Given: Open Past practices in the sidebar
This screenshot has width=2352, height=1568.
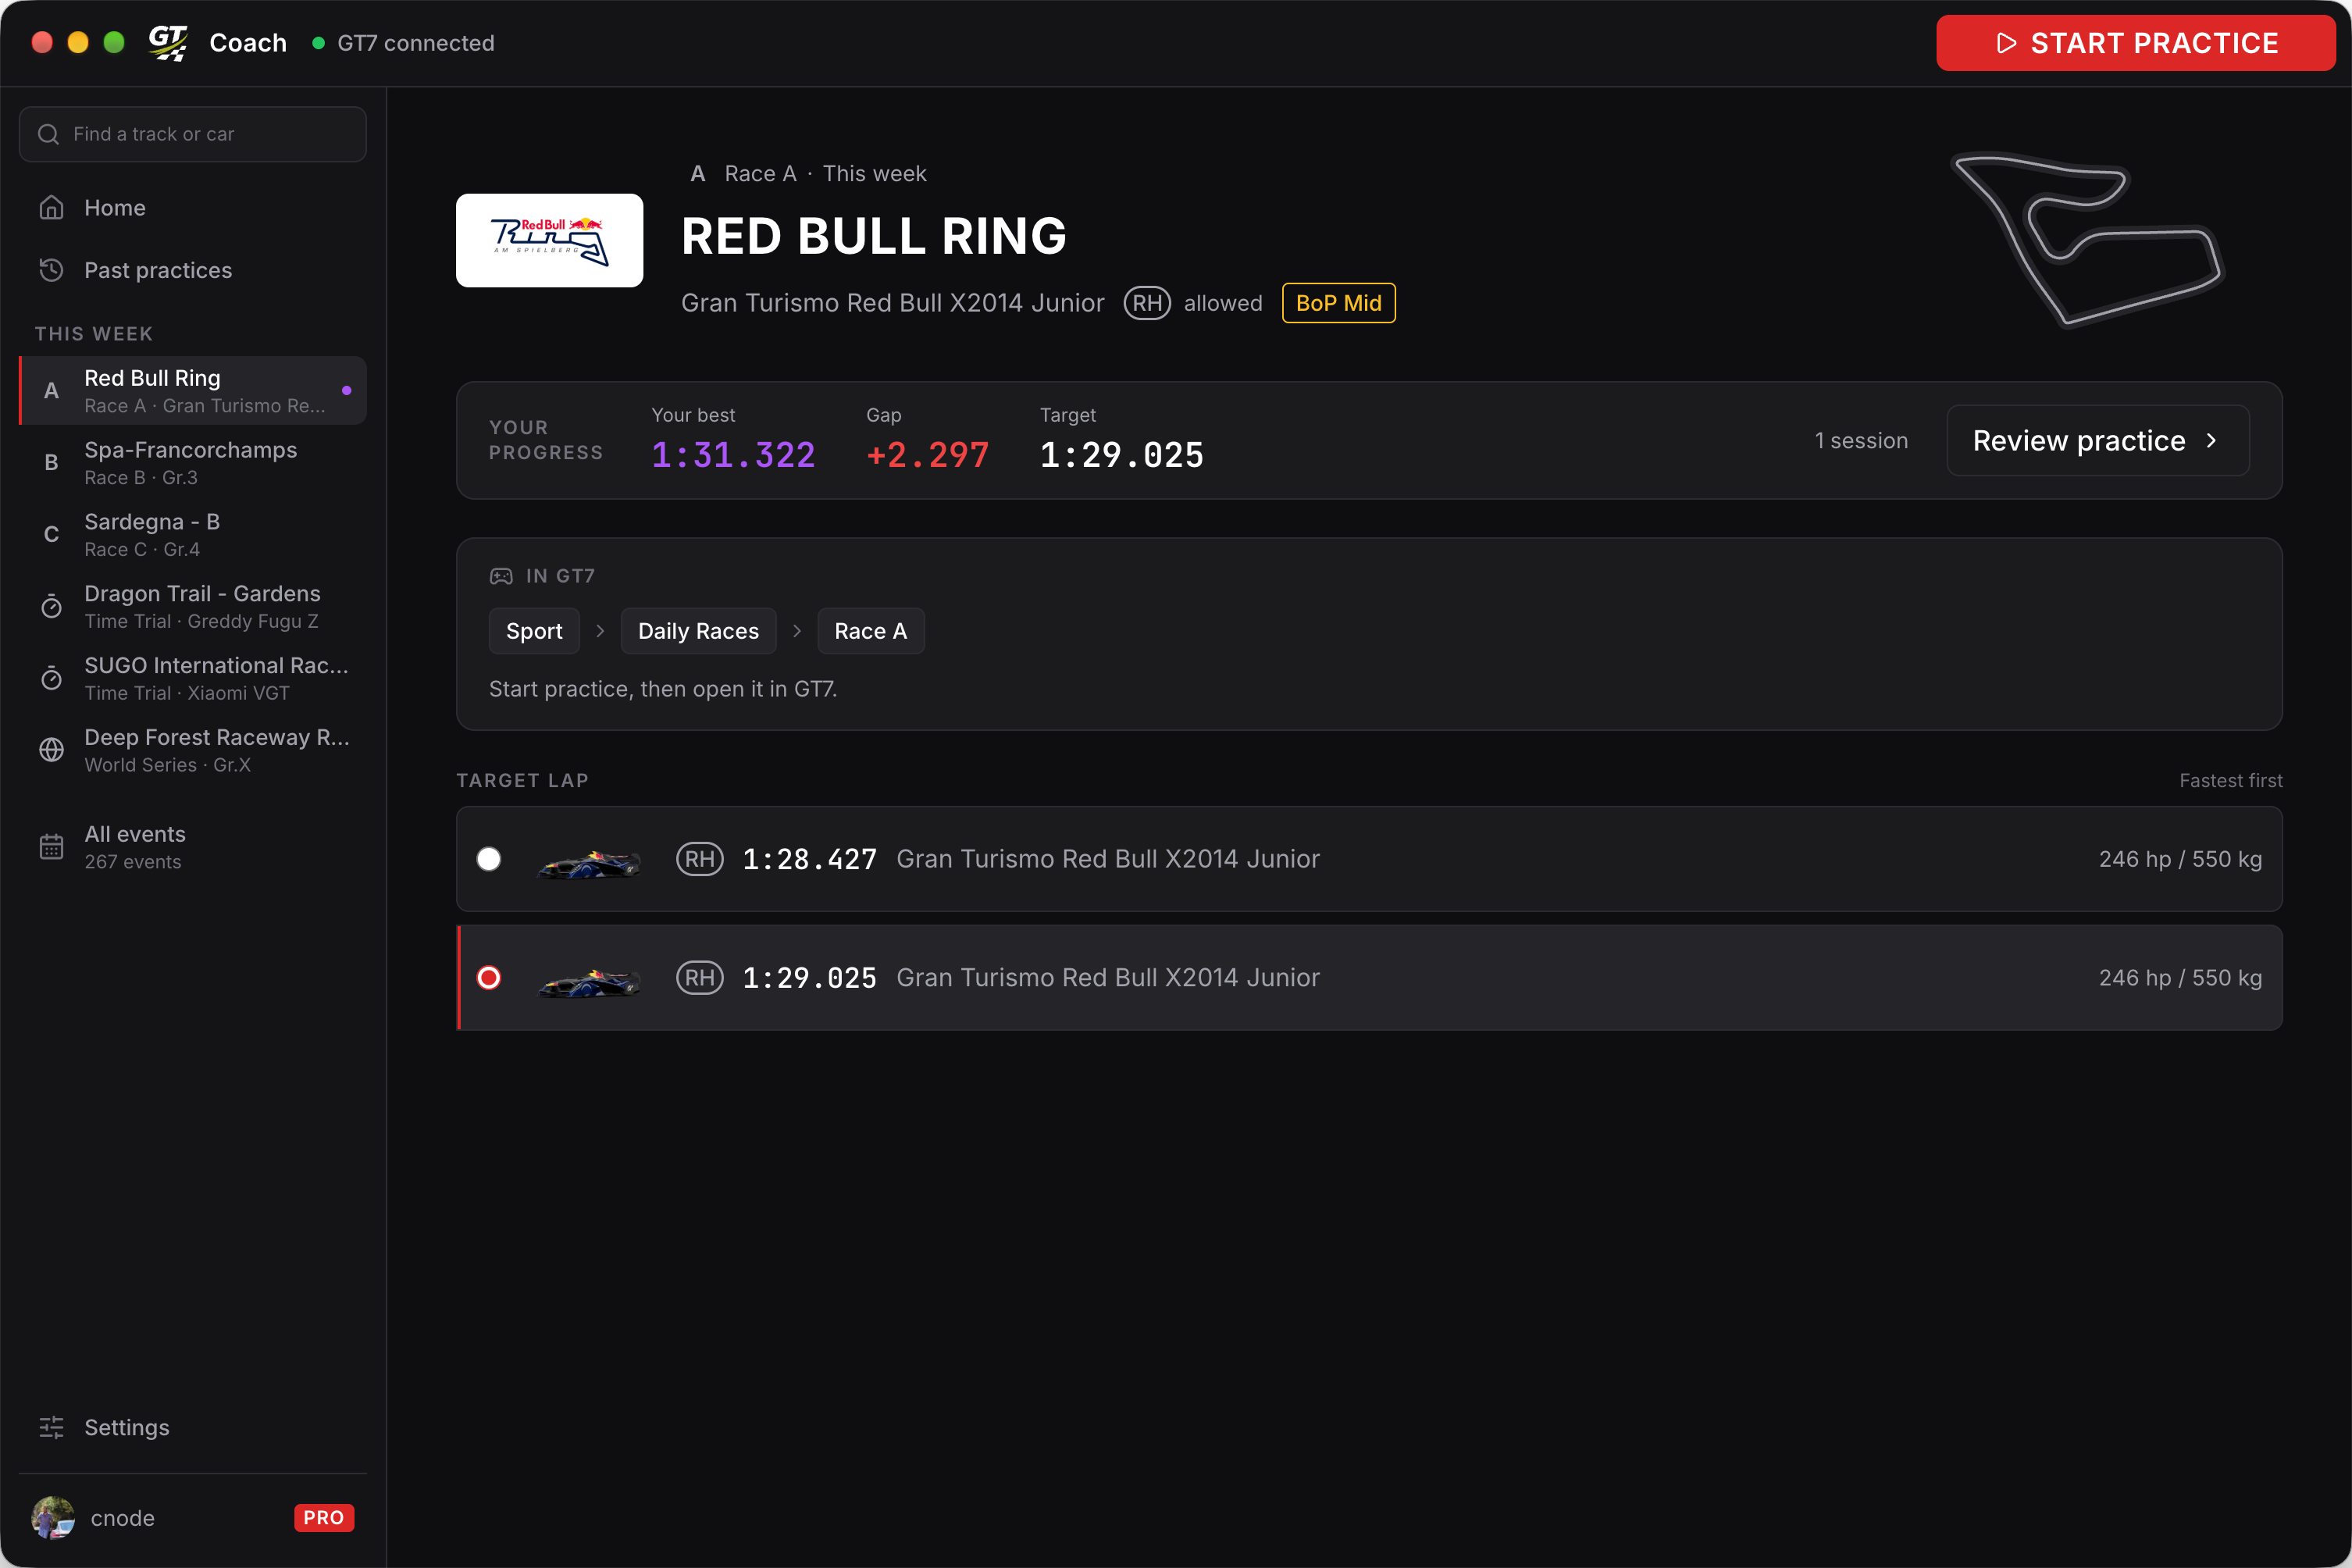Looking at the screenshot, I should tap(193, 270).
